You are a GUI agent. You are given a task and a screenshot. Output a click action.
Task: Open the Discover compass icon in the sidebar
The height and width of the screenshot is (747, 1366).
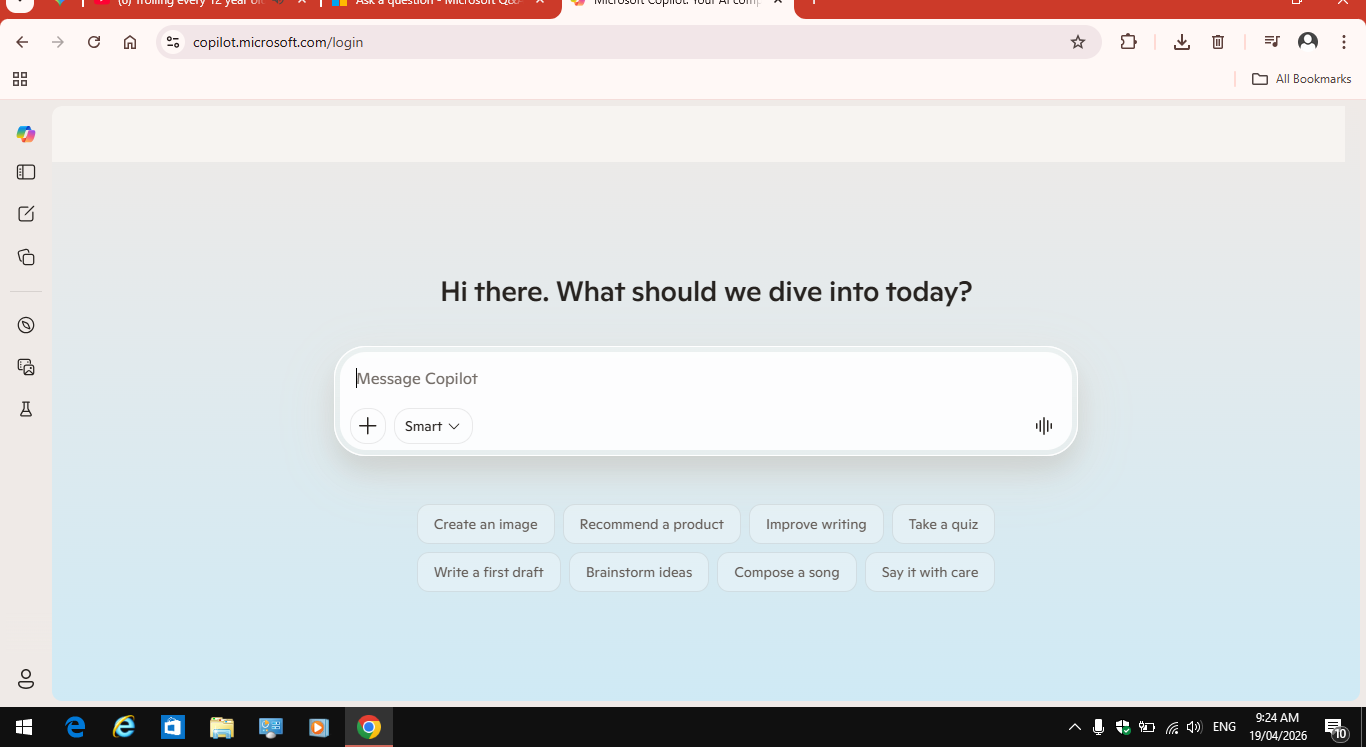click(x=26, y=325)
